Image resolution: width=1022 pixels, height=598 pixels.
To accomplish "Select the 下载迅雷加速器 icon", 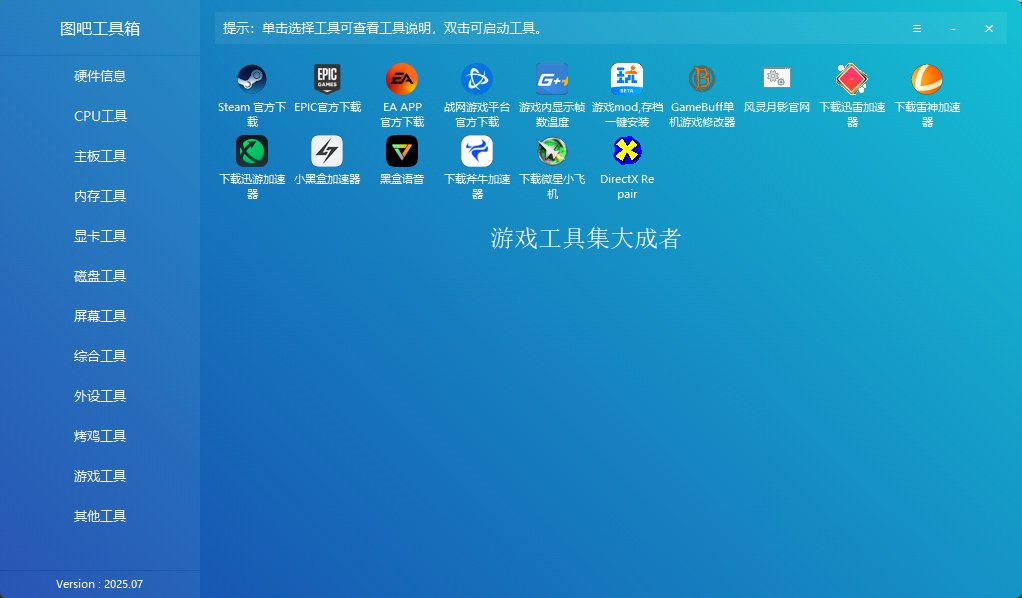I will (x=852, y=79).
